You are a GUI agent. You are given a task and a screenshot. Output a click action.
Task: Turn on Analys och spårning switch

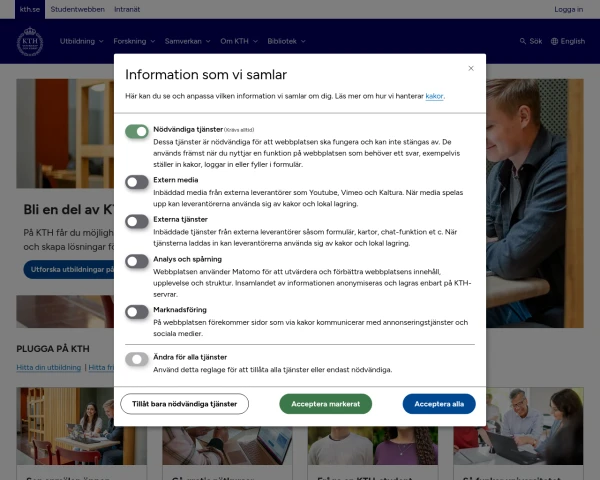137,261
